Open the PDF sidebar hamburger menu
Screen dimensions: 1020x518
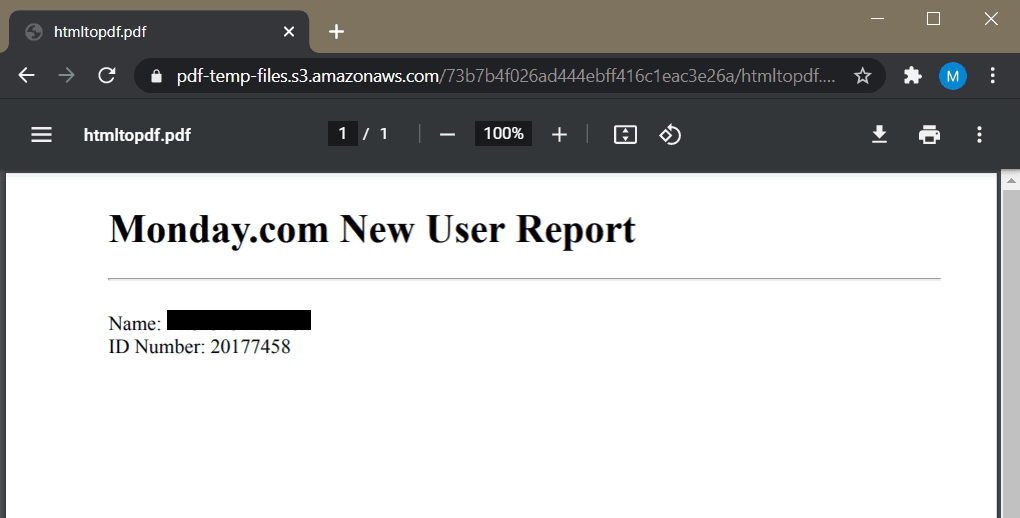coord(41,134)
